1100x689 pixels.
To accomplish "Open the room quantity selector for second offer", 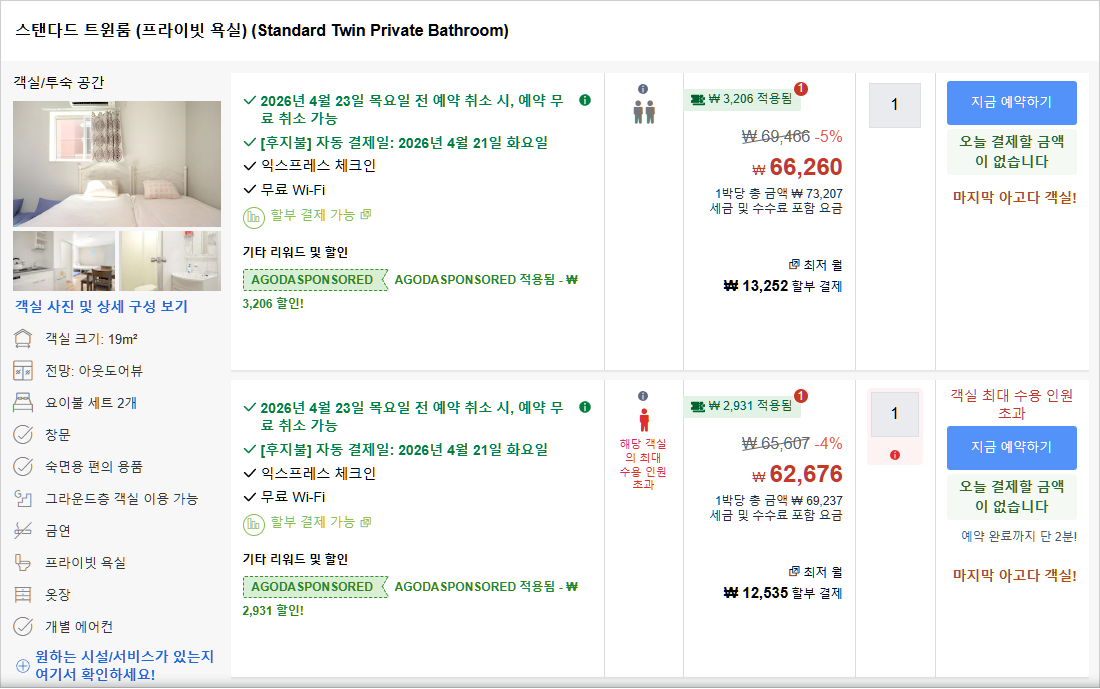I will pos(894,413).
